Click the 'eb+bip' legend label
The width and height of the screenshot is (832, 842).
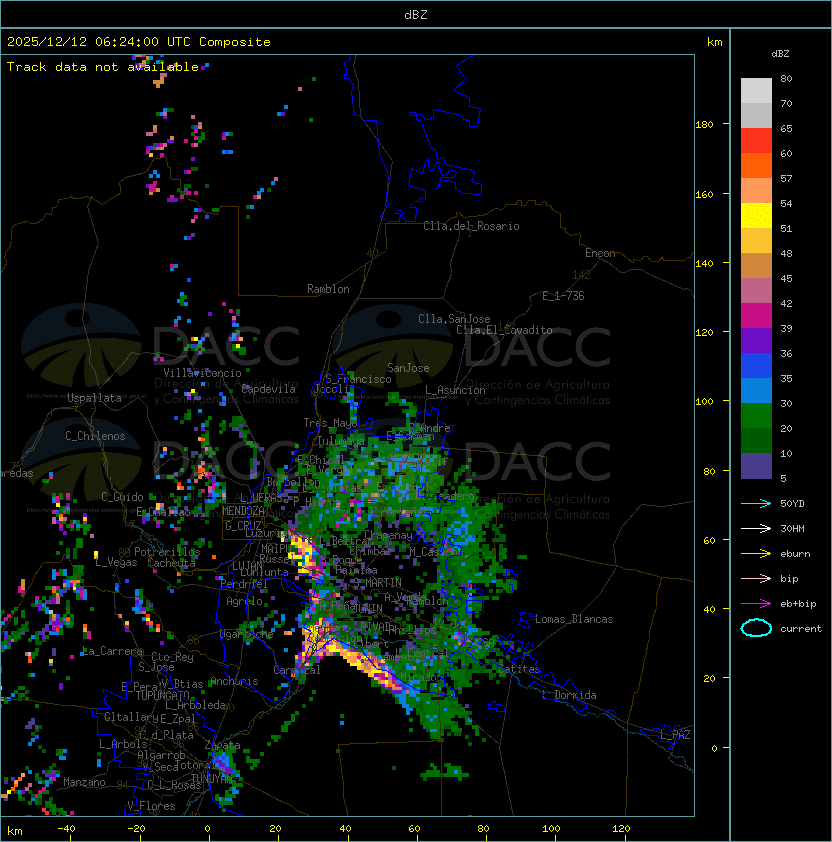click(798, 604)
